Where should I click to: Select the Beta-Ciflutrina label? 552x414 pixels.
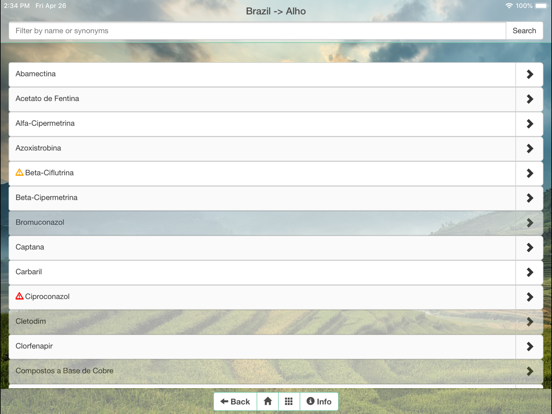(x=49, y=172)
